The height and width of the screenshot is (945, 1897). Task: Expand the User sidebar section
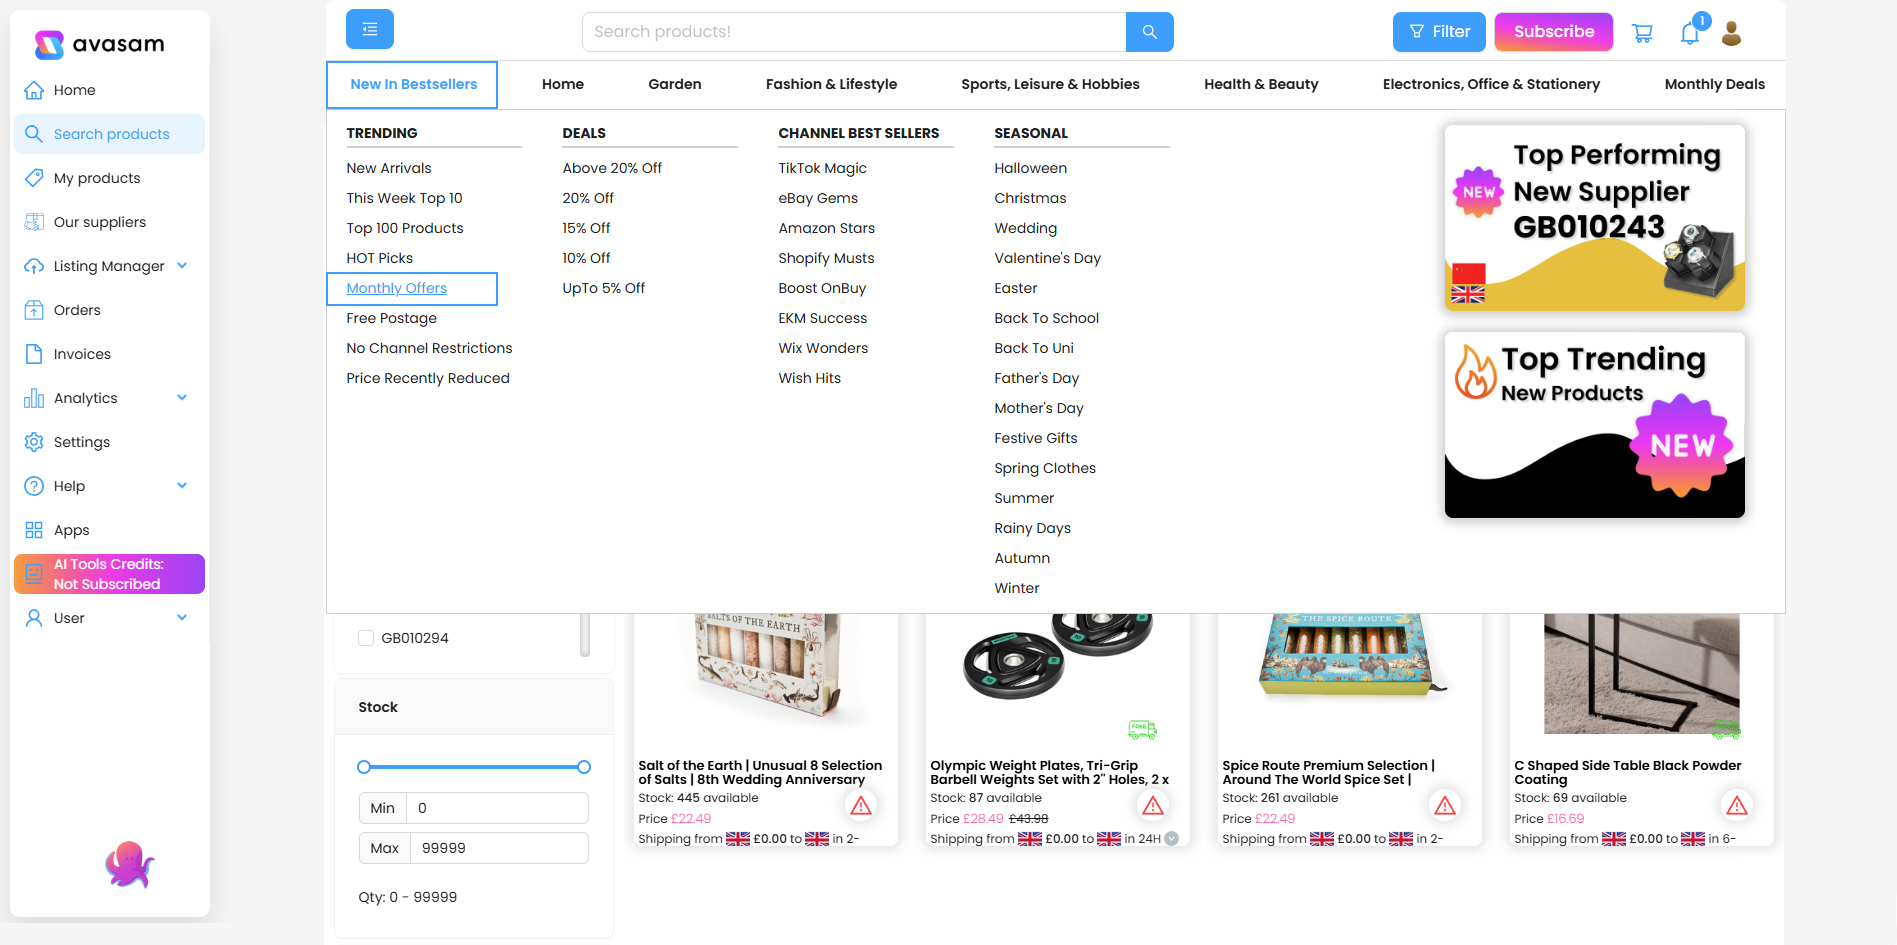pos(182,618)
